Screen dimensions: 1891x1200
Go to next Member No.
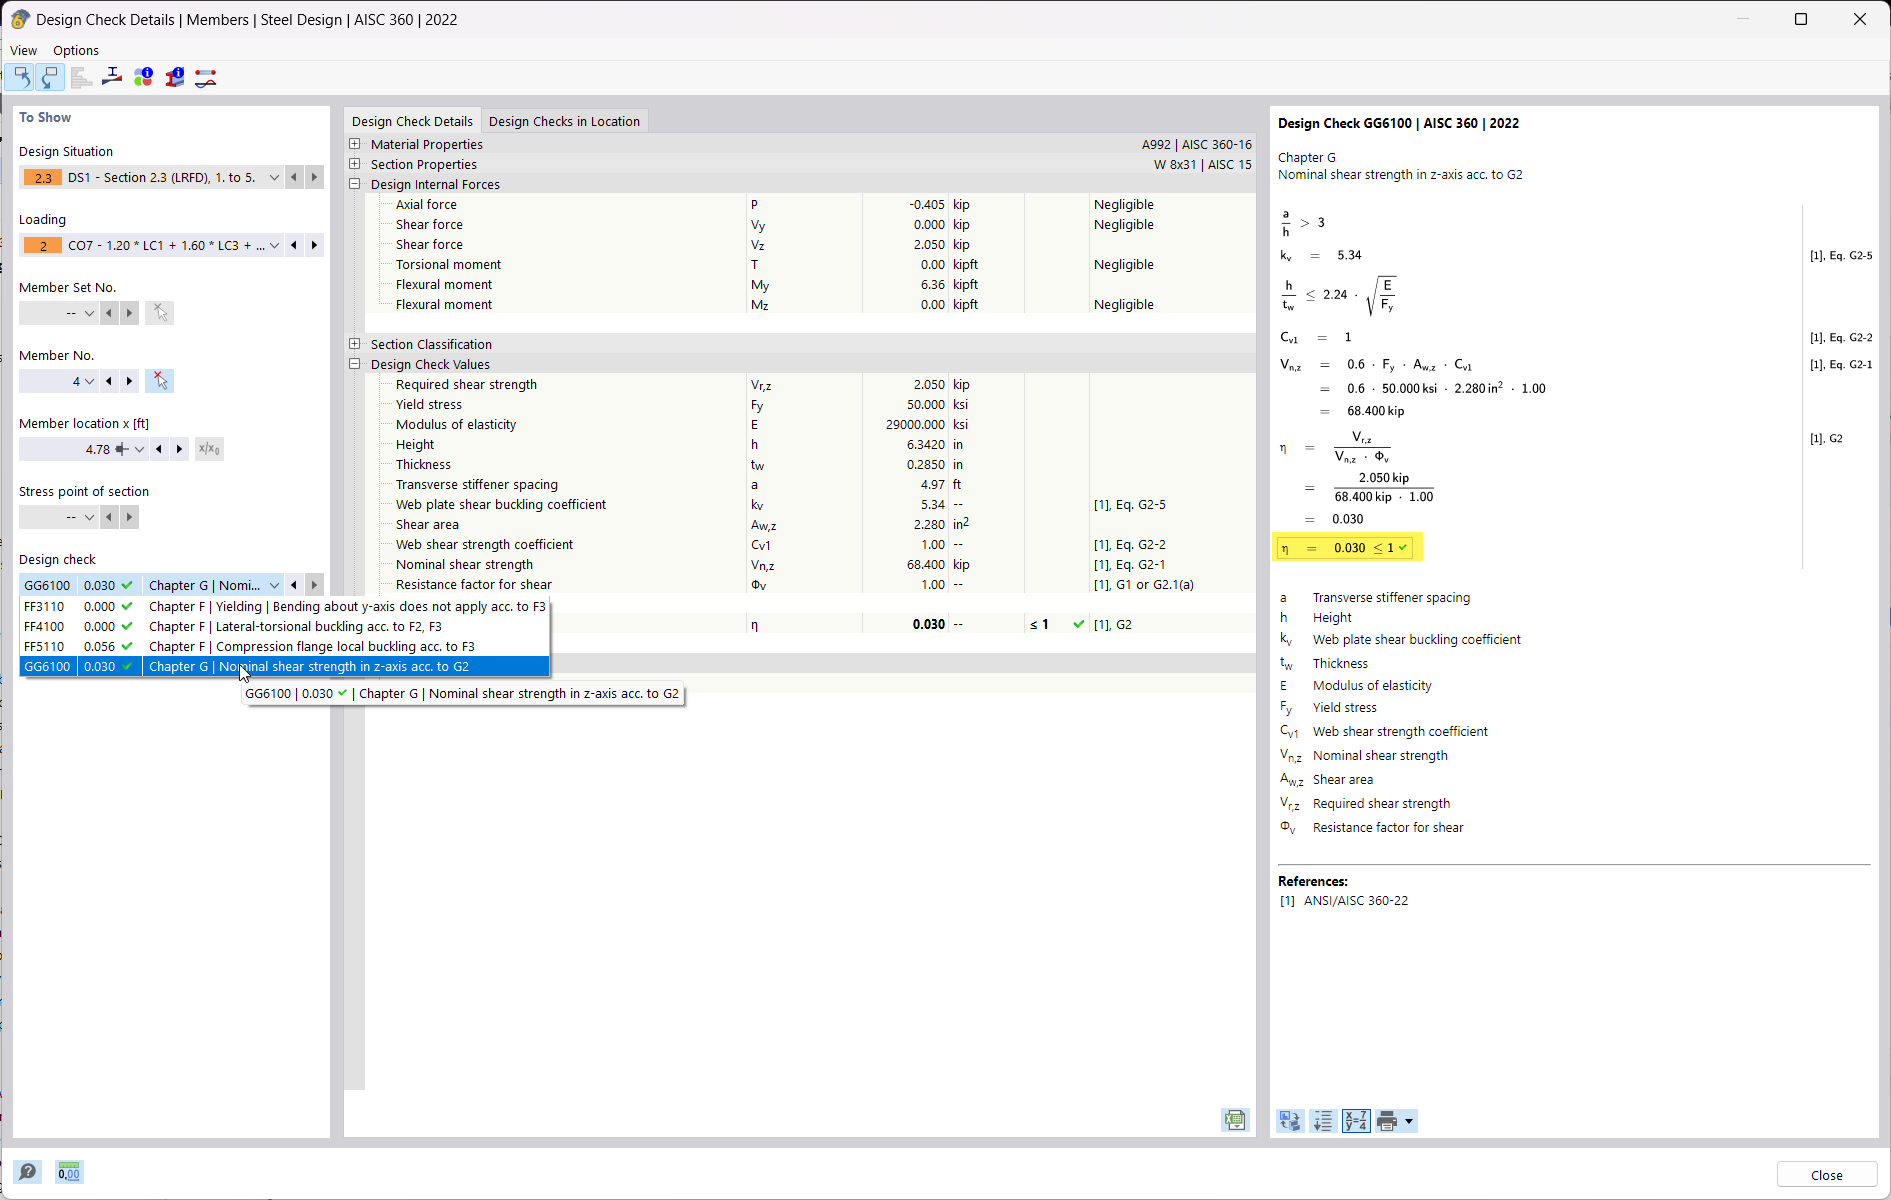tap(129, 381)
